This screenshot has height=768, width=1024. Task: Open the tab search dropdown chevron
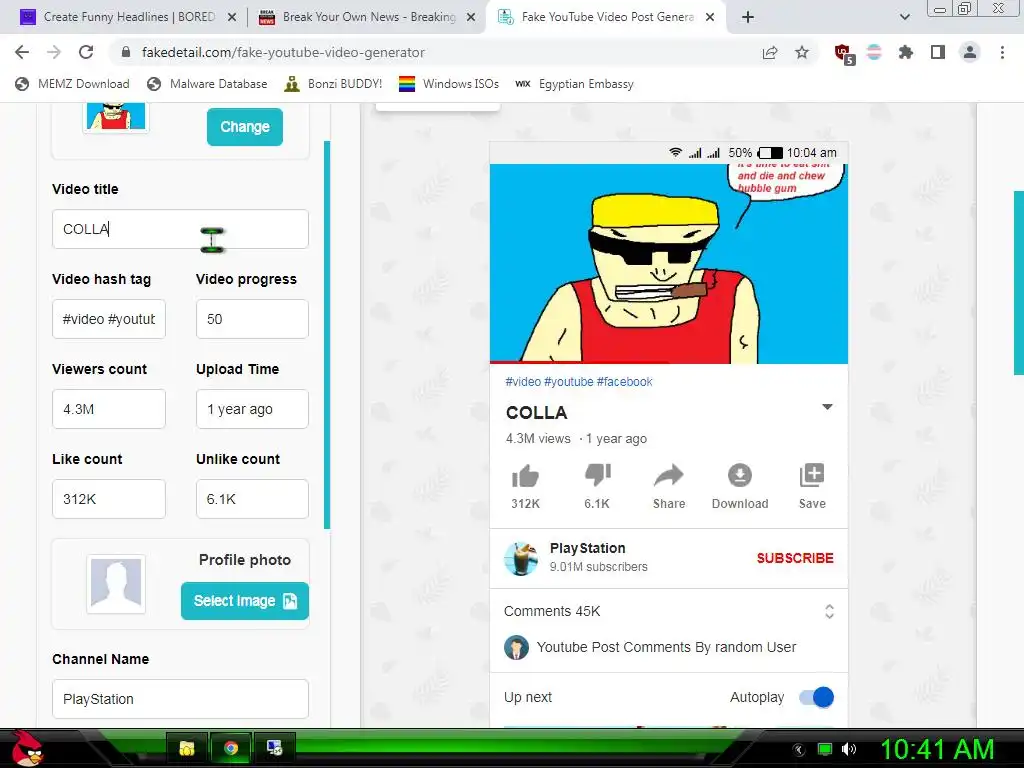[904, 17]
